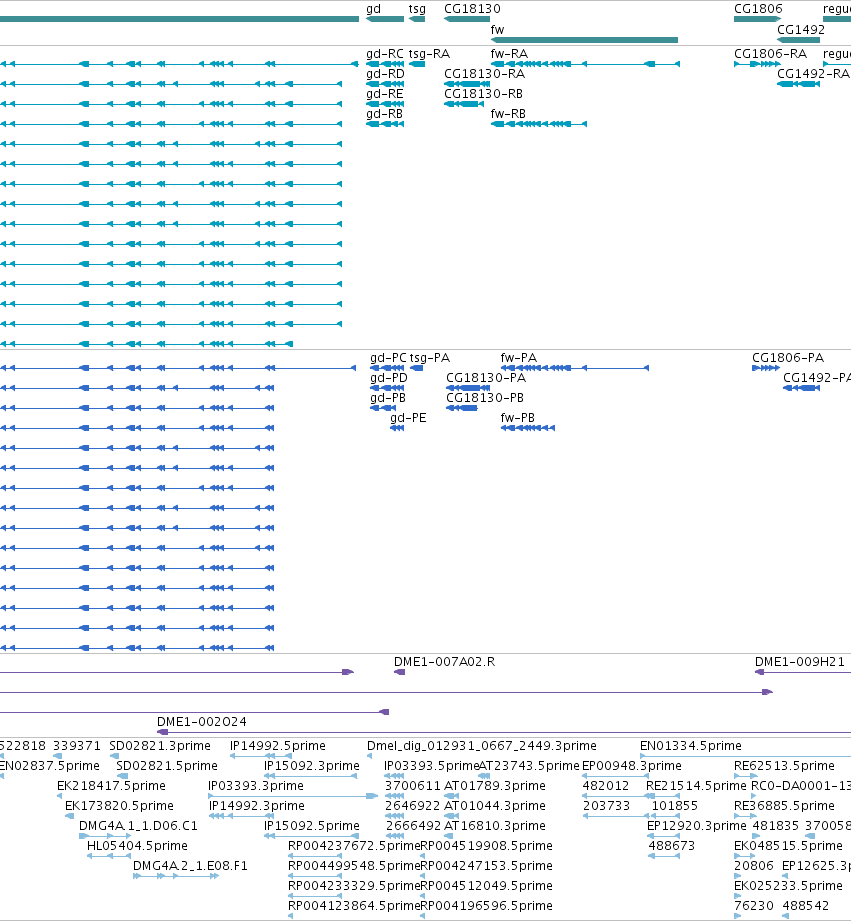This screenshot has width=851, height=921.
Task: Select the gd-PC protein feature
Action: pyautogui.click(x=387, y=368)
